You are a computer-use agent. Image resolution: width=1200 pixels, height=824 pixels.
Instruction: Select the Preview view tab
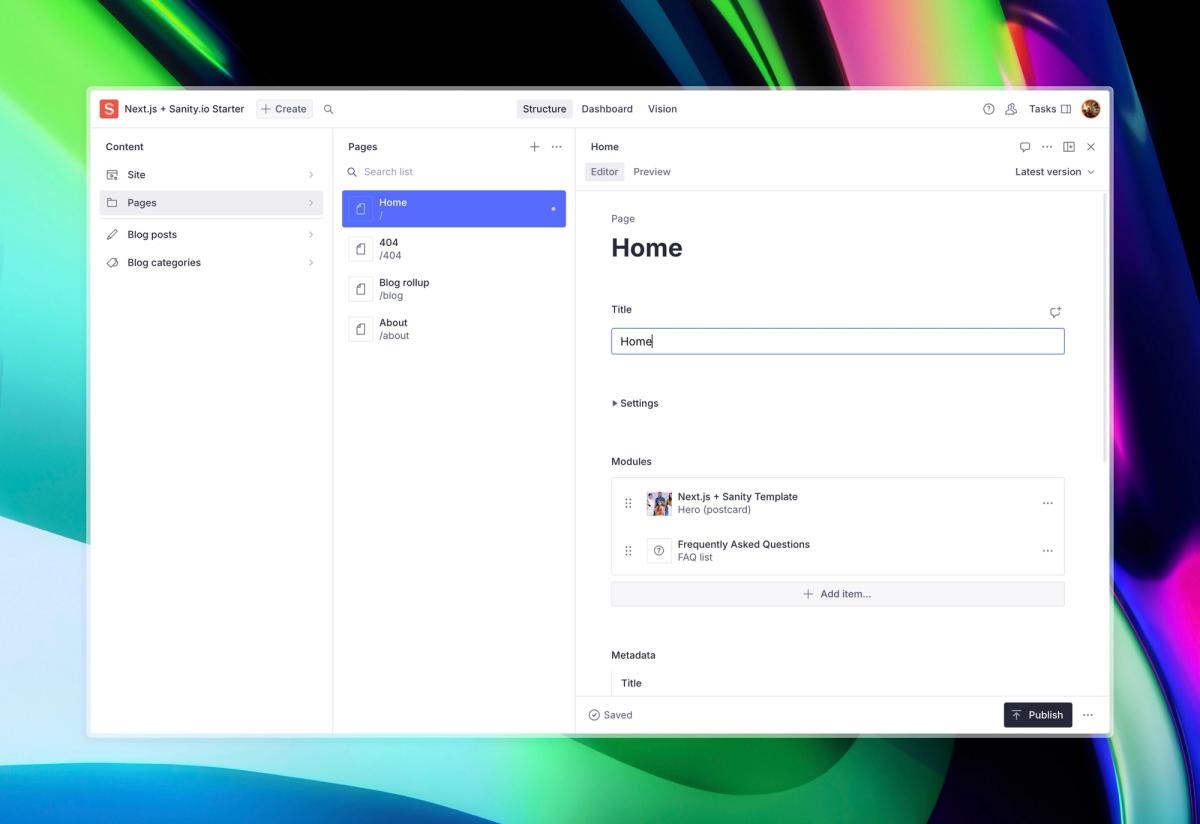pyautogui.click(x=652, y=172)
